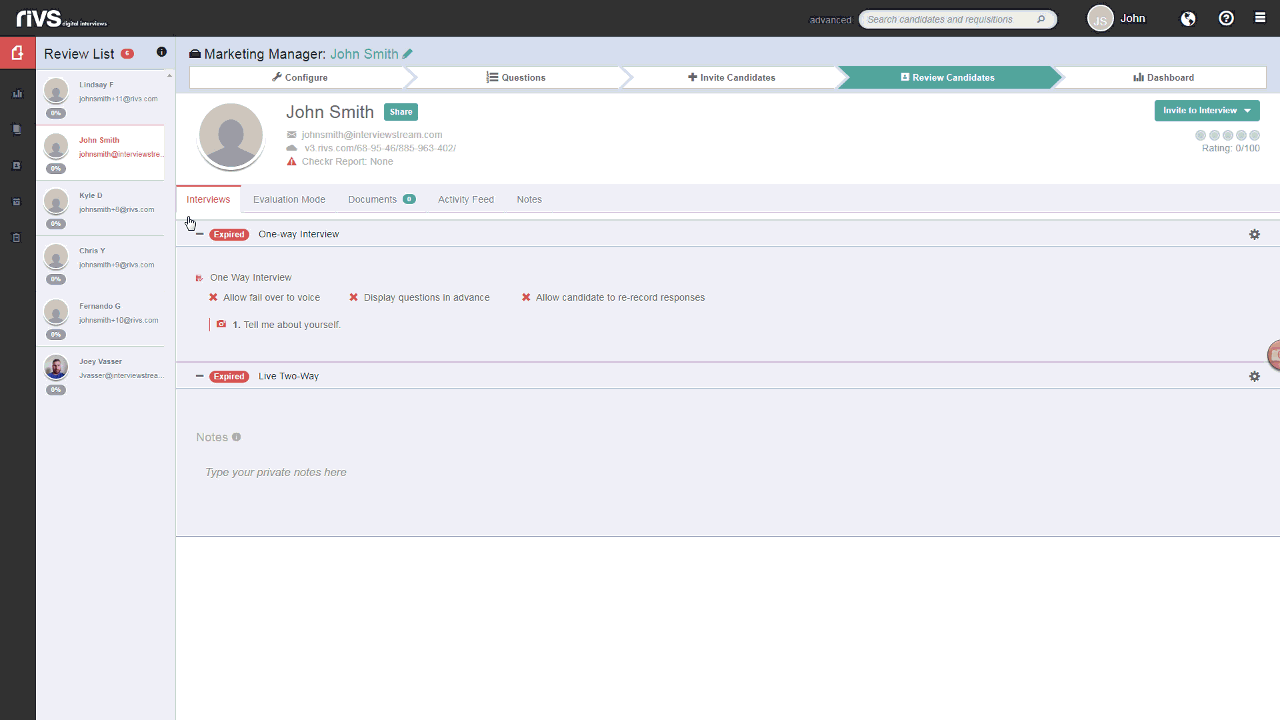Go to the Configure step
This screenshot has height=720, width=1280.
point(299,77)
